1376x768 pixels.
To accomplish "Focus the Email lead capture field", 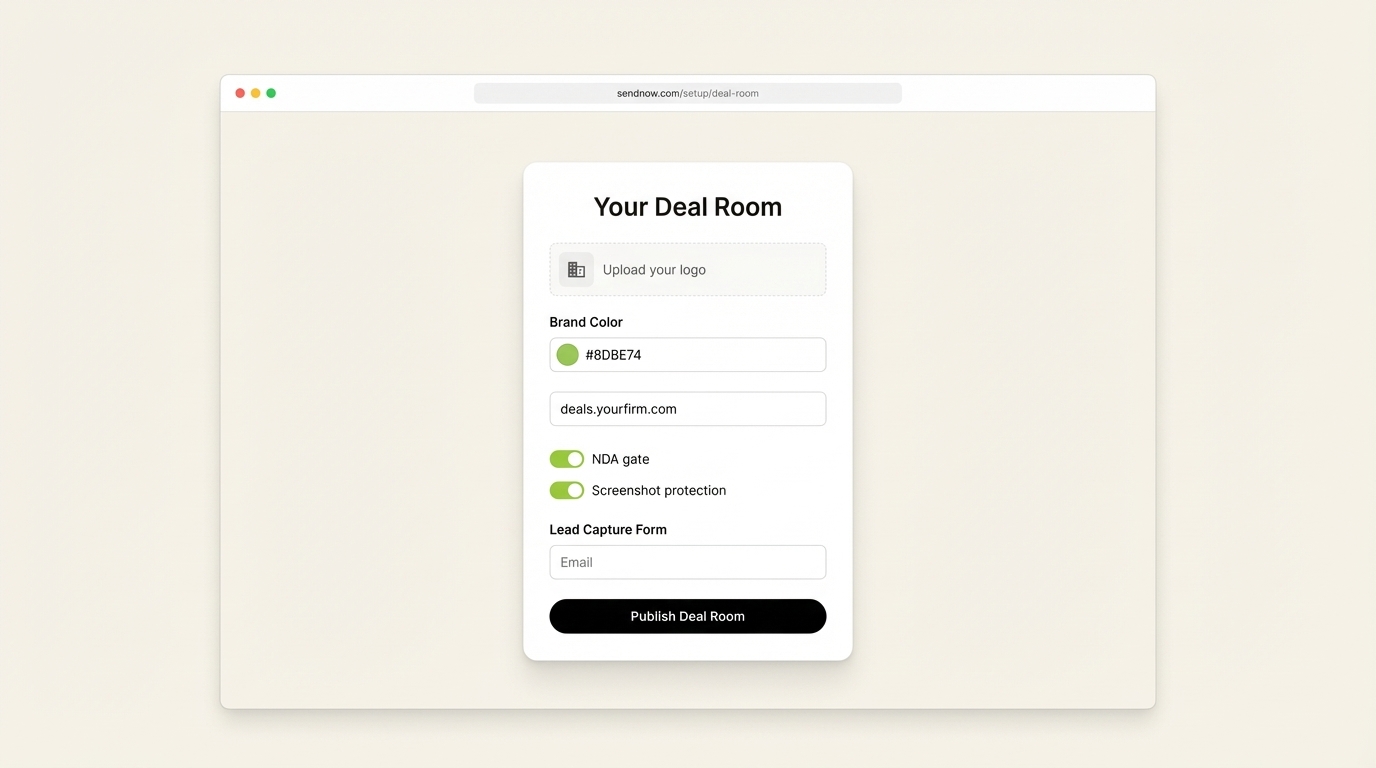I will (x=687, y=562).
